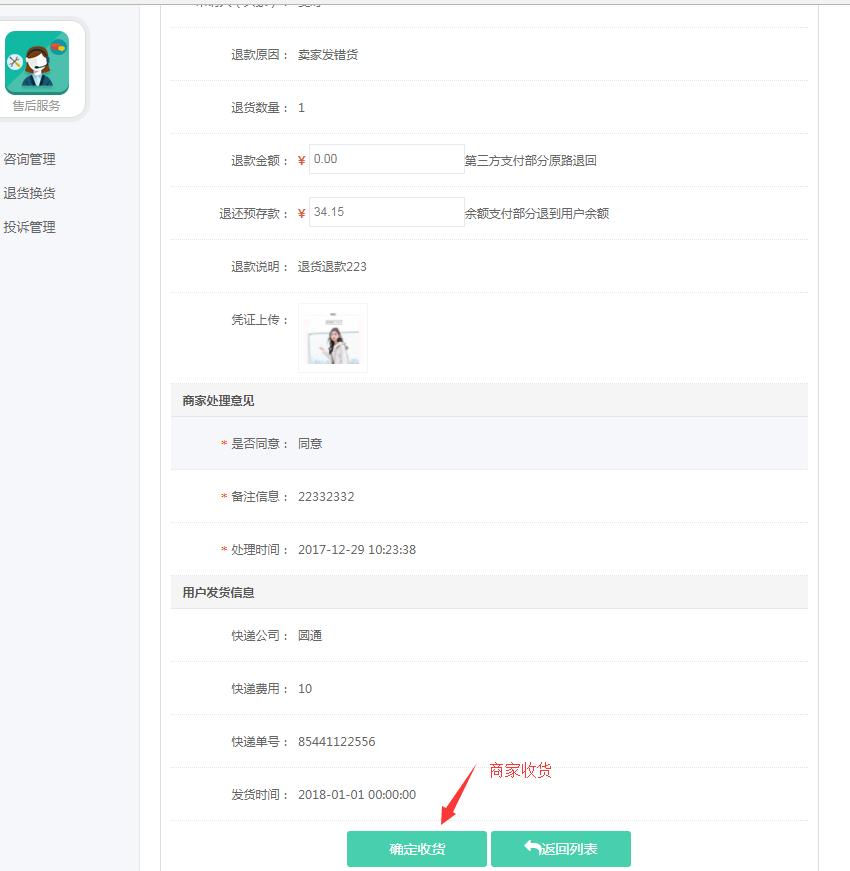Click the 发货时间 value 2018-01-01 00:00:00
This screenshot has width=850, height=871.
click(x=356, y=795)
